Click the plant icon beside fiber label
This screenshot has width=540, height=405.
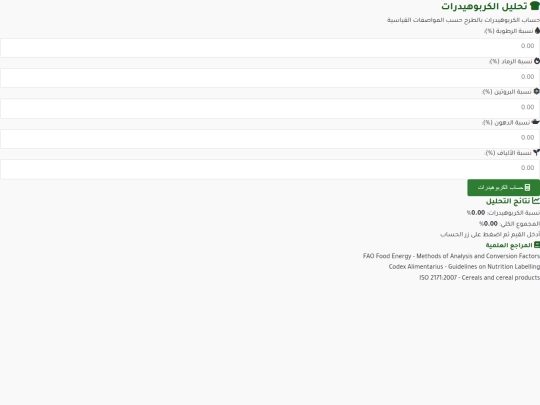tap(537, 152)
